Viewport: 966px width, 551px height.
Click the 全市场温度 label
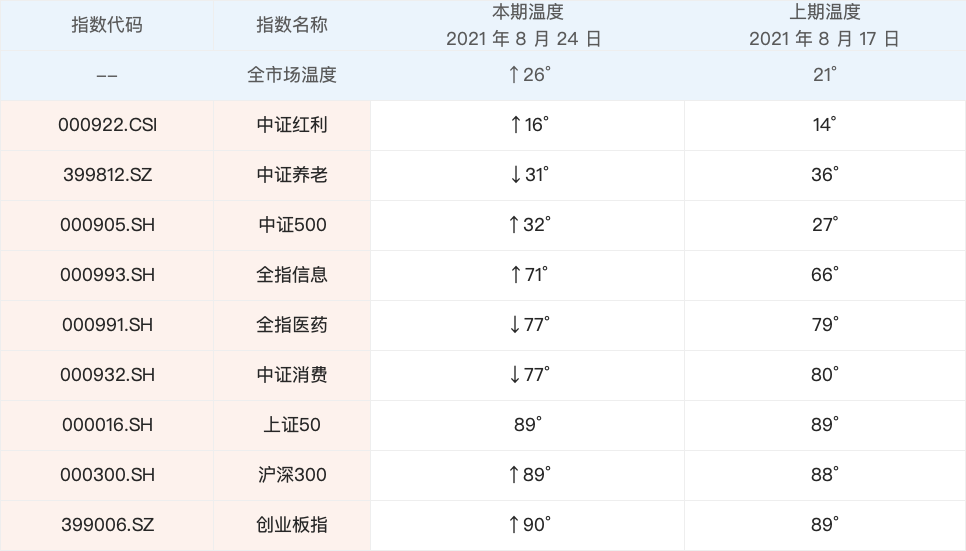(x=292, y=75)
